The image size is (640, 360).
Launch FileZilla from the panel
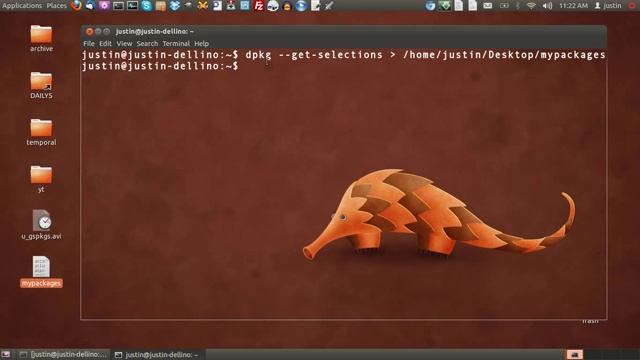pyautogui.click(x=259, y=6)
